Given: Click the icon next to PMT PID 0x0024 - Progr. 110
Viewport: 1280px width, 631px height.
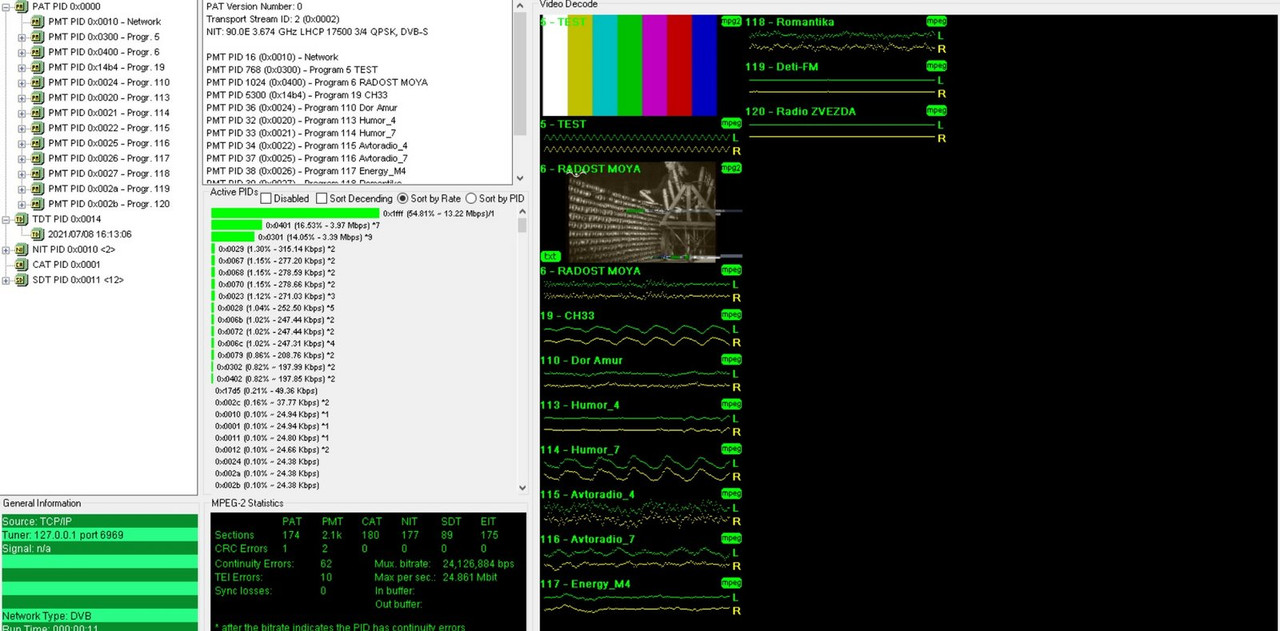Looking at the screenshot, I should pyautogui.click(x=38, y=82).
